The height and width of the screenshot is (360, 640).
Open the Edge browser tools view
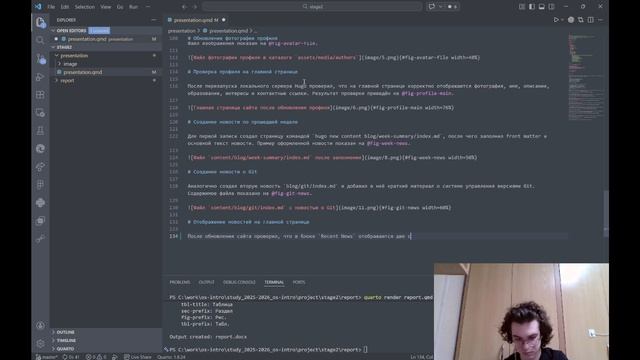click(x=40, y=149)
